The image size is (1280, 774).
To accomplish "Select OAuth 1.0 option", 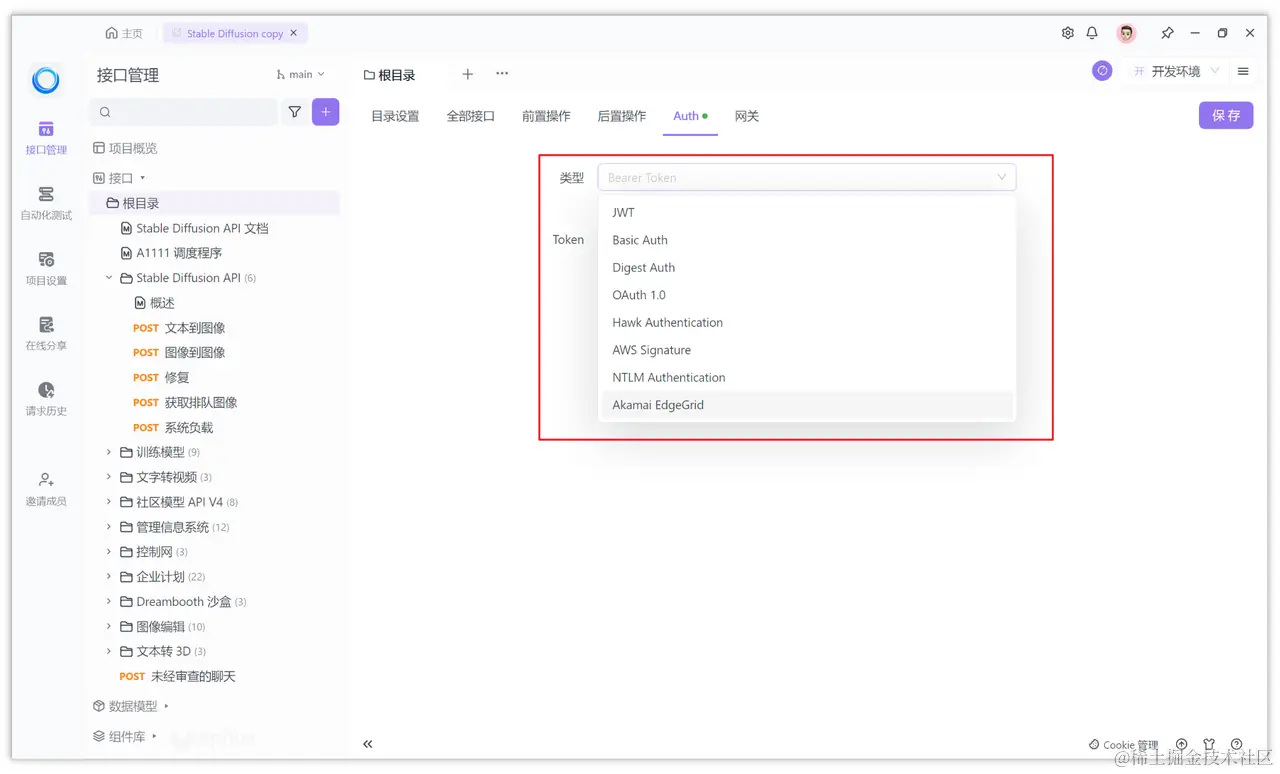I will [807, 295].
